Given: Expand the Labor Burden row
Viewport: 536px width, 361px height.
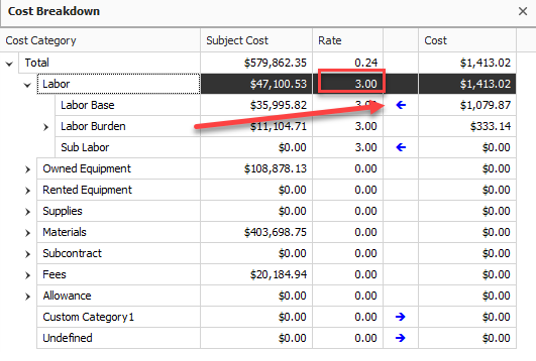Looking at the screenshot, I should [x=46, y=127].
